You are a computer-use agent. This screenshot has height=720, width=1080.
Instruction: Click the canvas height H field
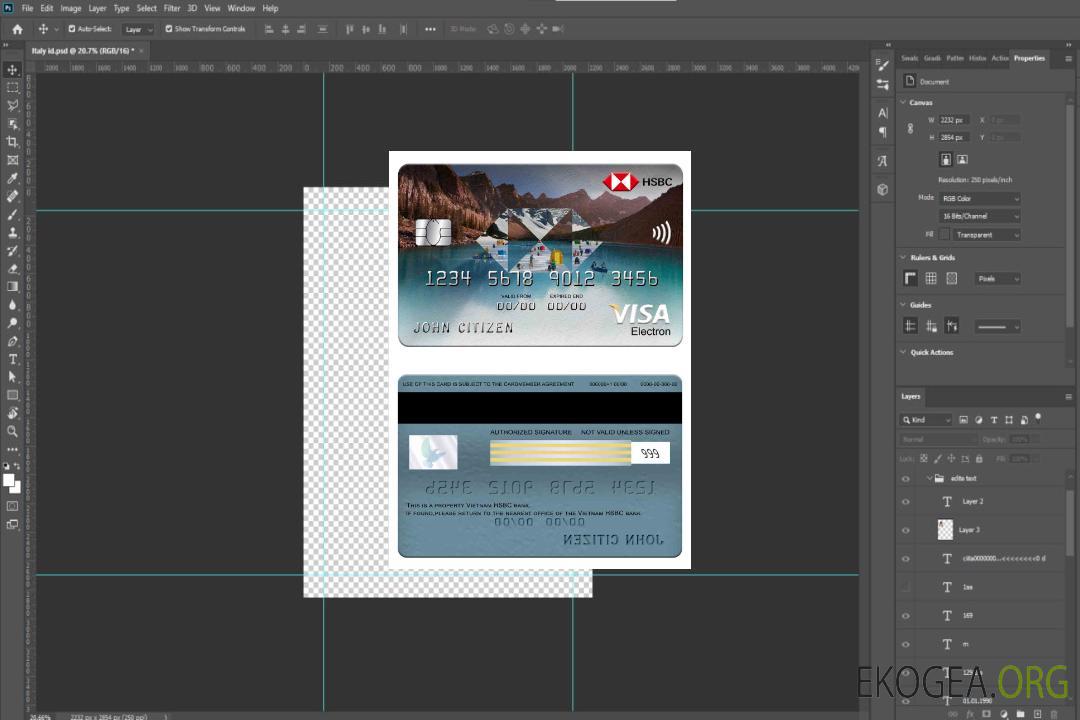[x=954, y=138]
